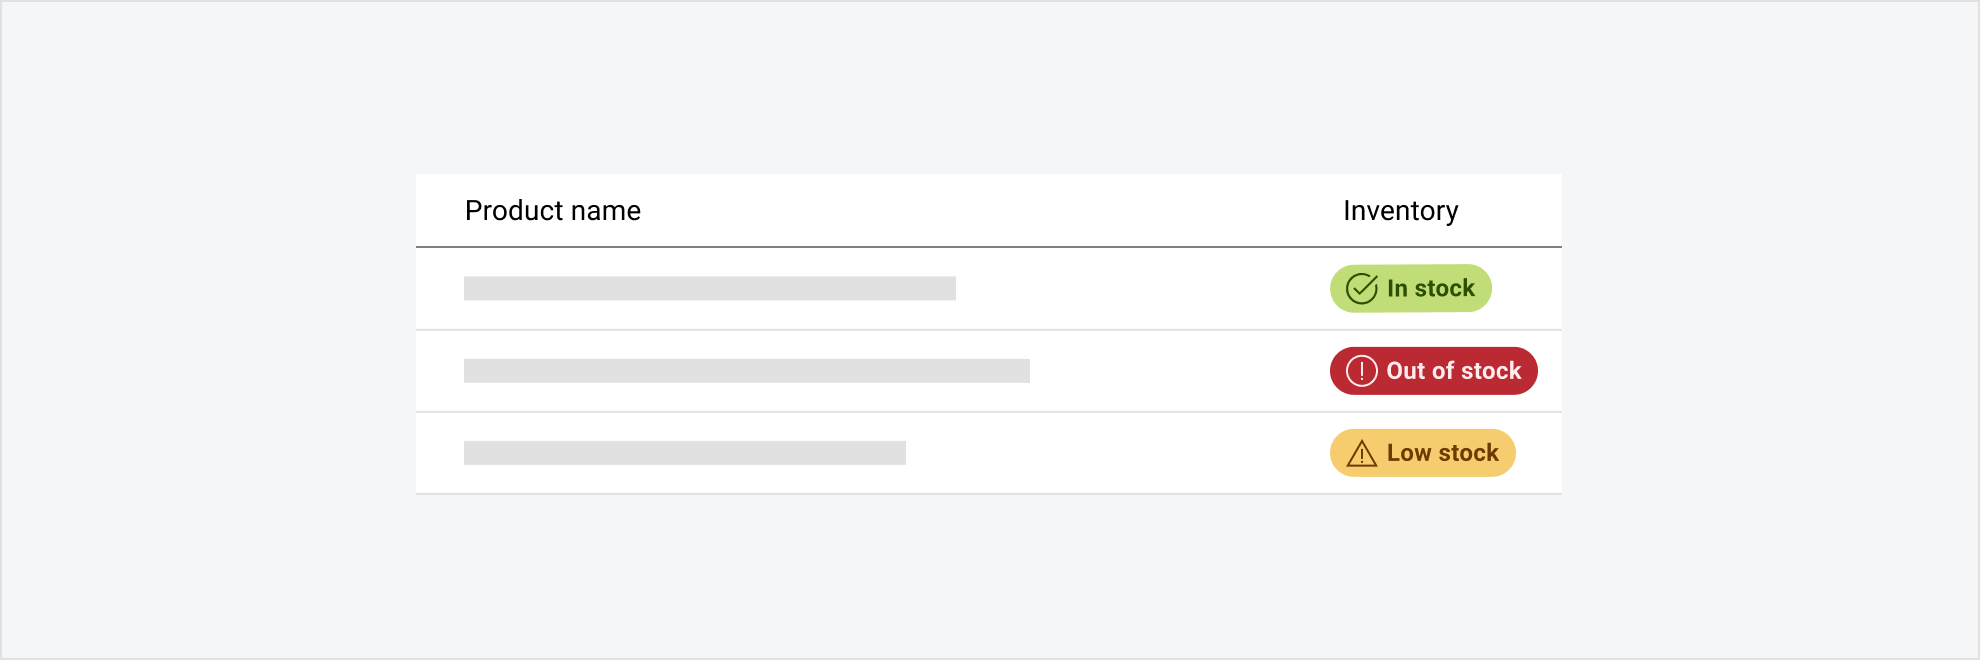
Task: Click the warning triangle icon in yellow badge
Action: pos(1361,454)
